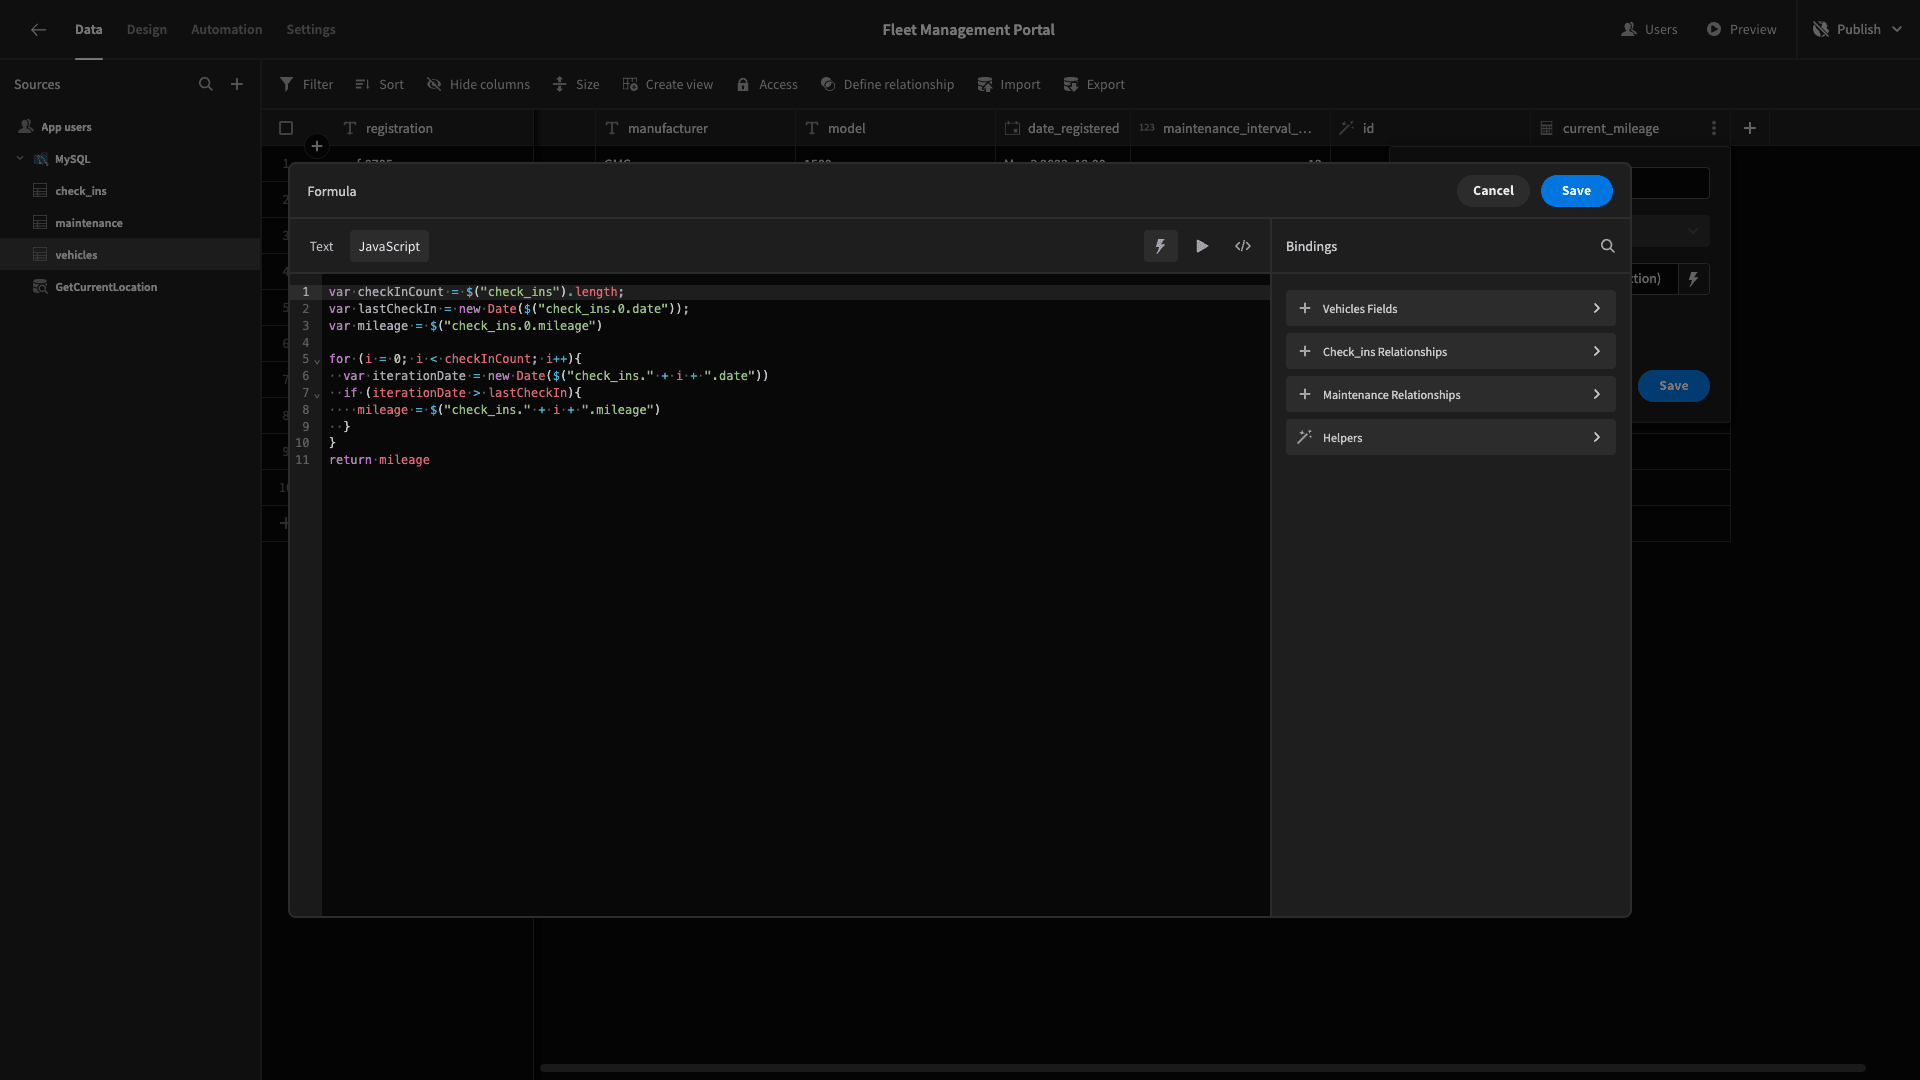This screenshot has width=1920, height=1080.
Task: Click the code view toggle icon
Action: (x=1242, y=247)
